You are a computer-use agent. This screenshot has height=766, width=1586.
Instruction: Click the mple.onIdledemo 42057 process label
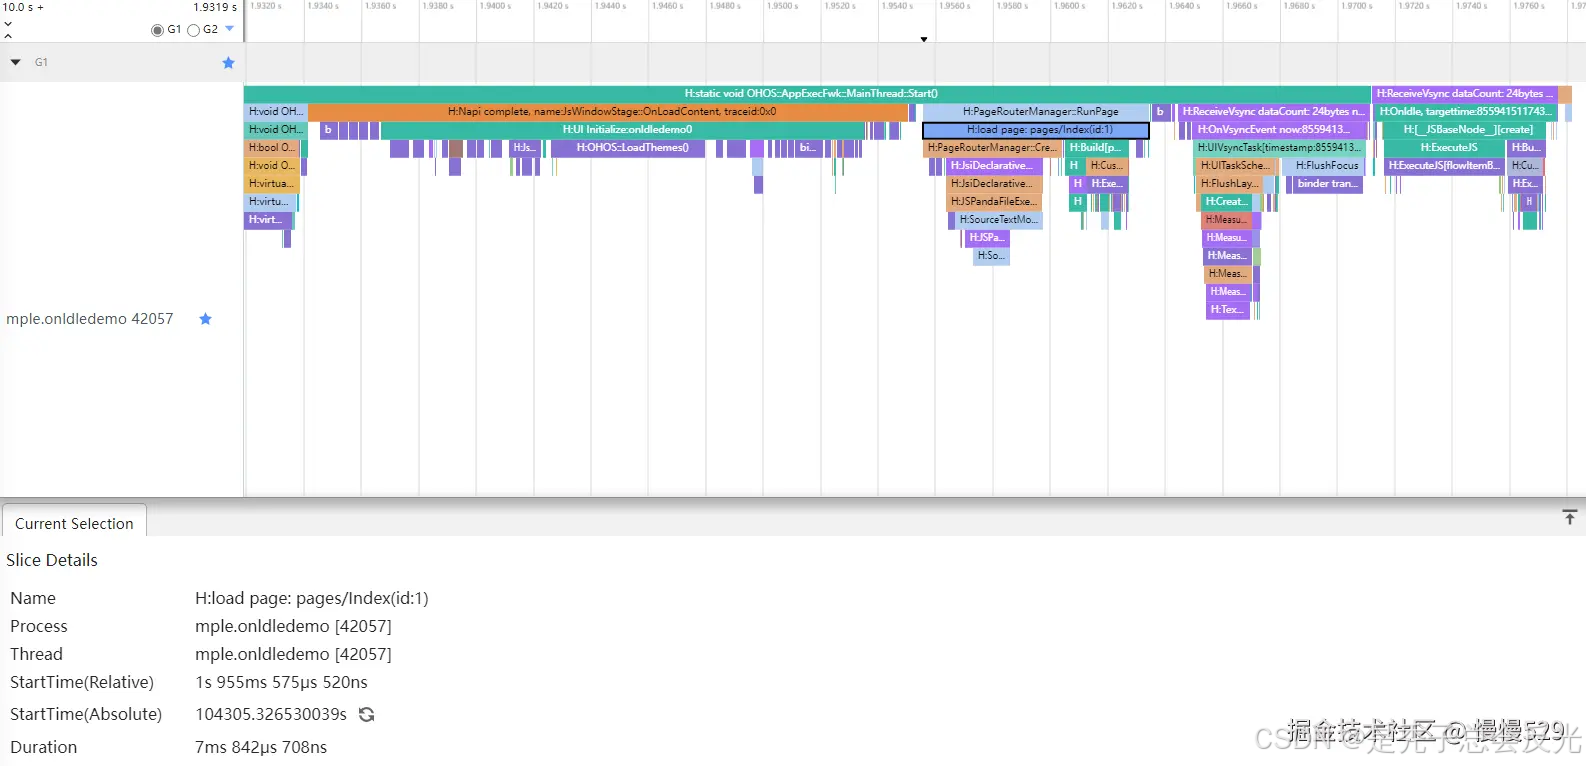pyautogui.click(x=90, y=319)
